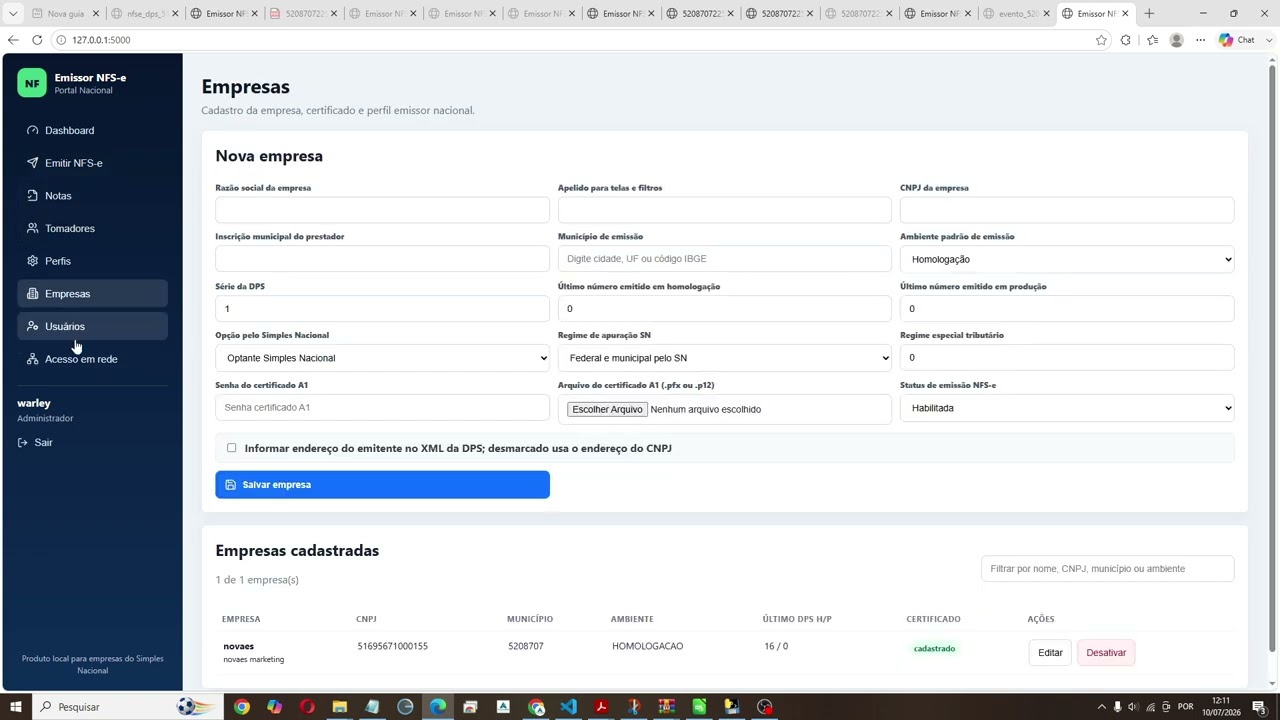Click the HOMOLOGACAO ambiente cell
Image resolution: width=1280 pixels, height=720 pixels.
click(647, 646)
